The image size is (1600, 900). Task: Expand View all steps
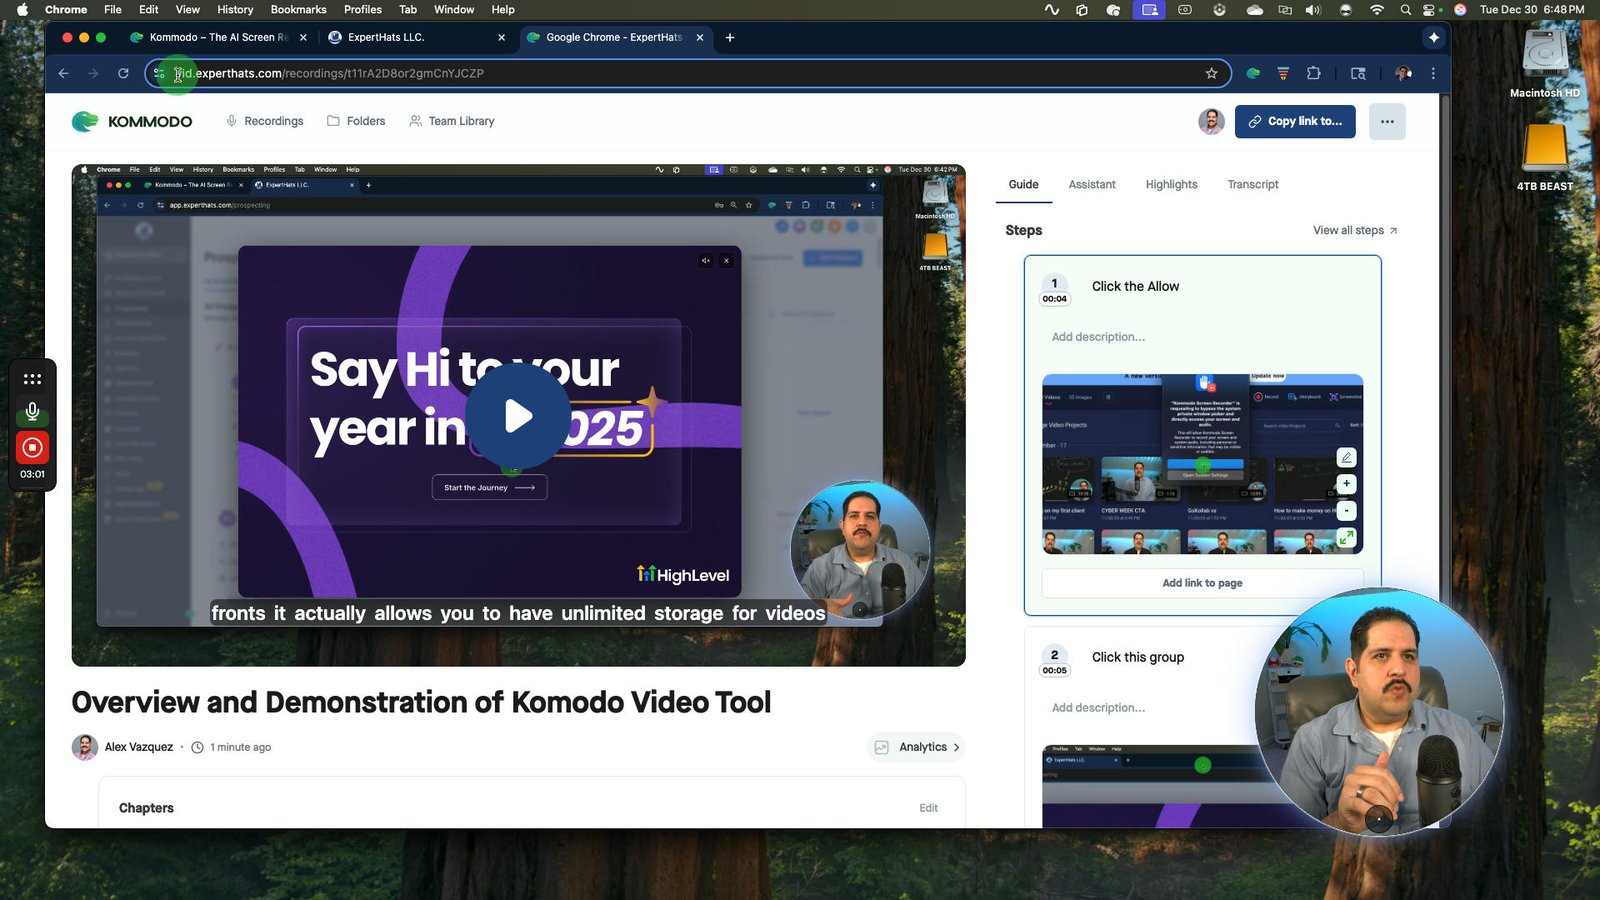point(1355,230)
